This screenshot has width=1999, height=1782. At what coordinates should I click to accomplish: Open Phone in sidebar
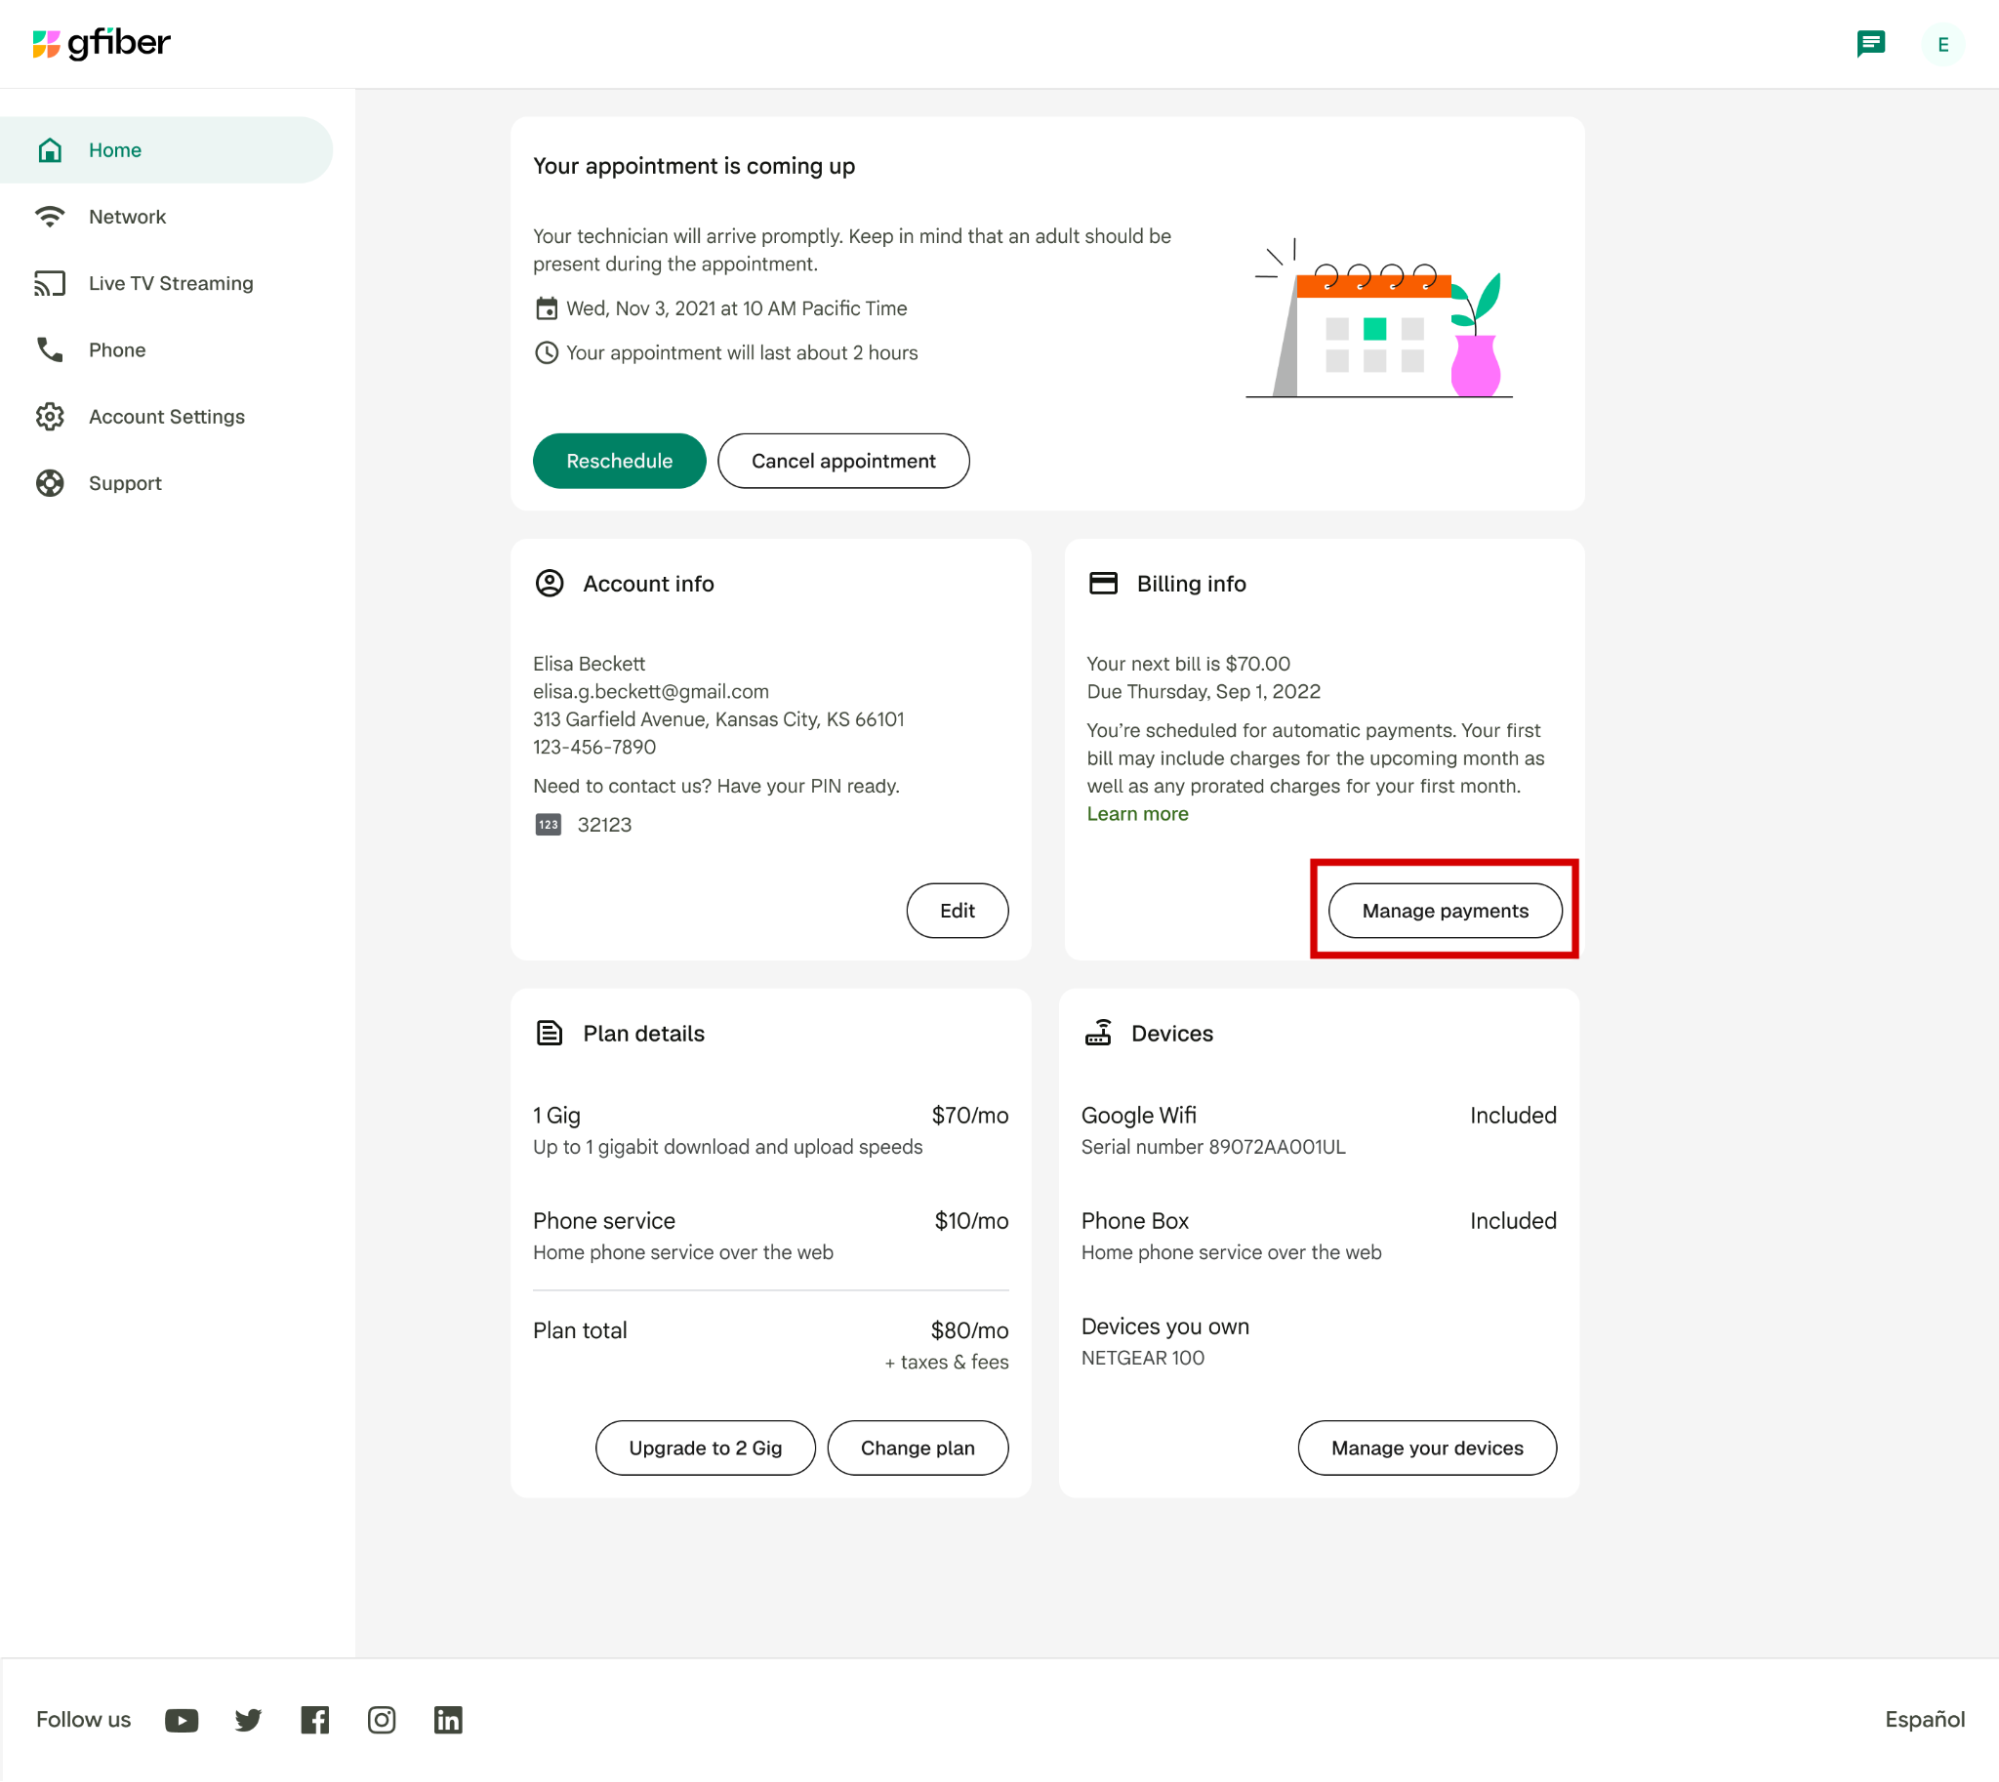click(x=166, y=350)
